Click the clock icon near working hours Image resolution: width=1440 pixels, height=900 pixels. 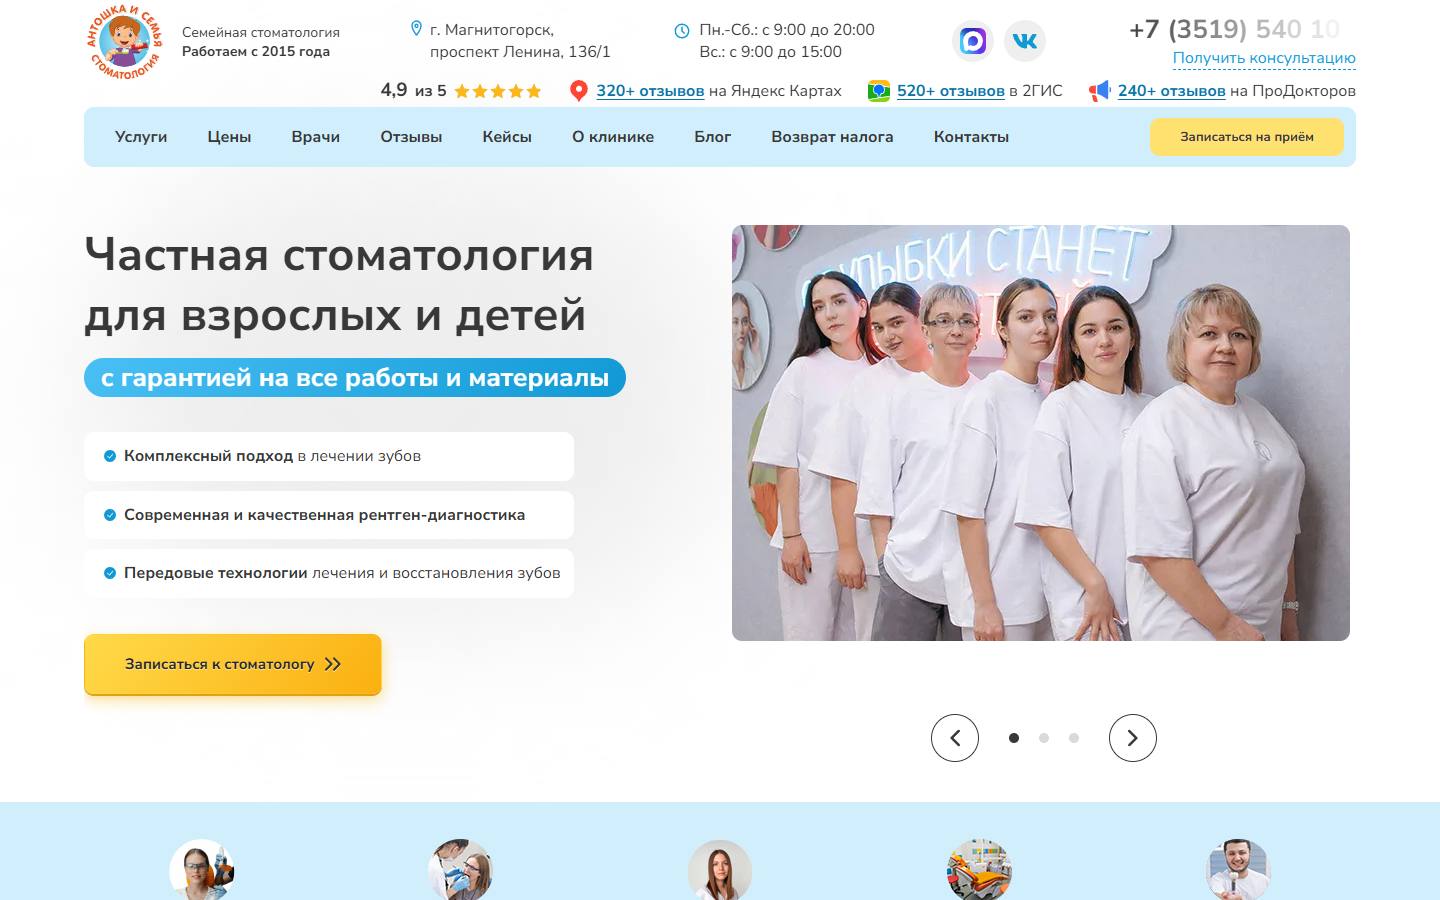pos(682,31)
